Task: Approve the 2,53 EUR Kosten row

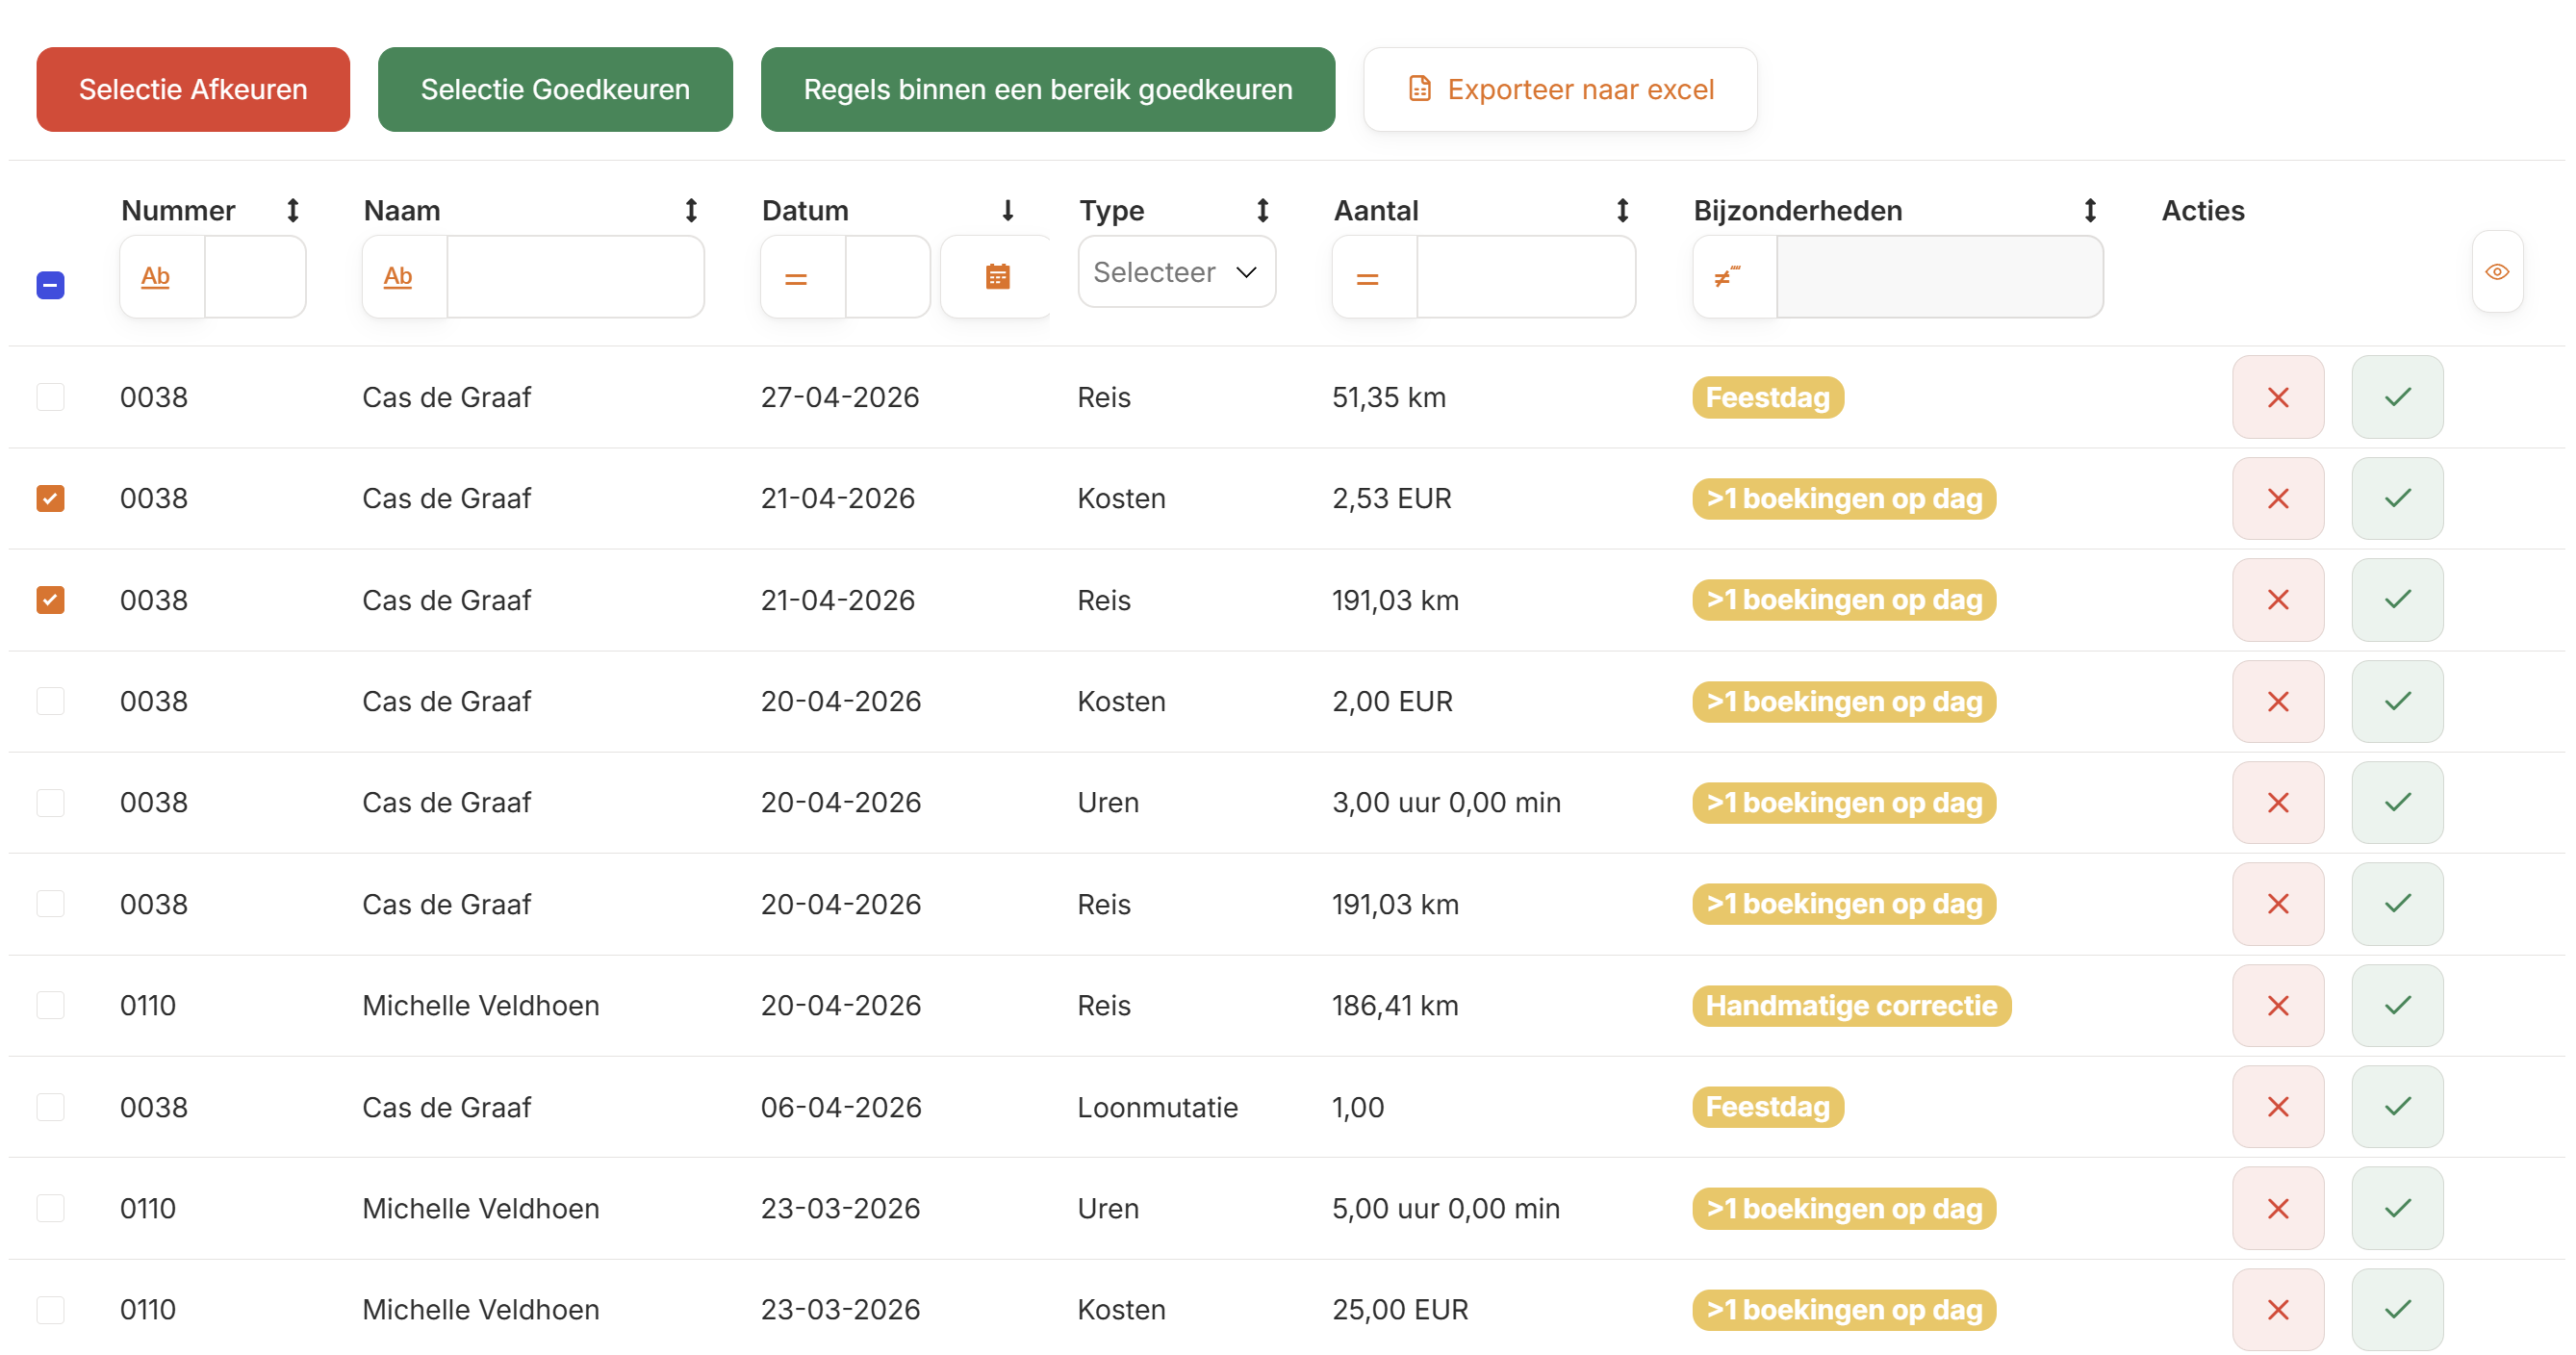Action: (2397, 498)
